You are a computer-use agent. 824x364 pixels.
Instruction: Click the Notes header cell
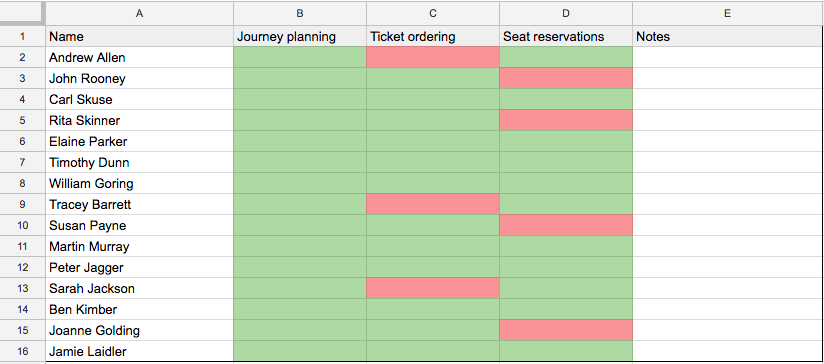[x=728, y=36]
